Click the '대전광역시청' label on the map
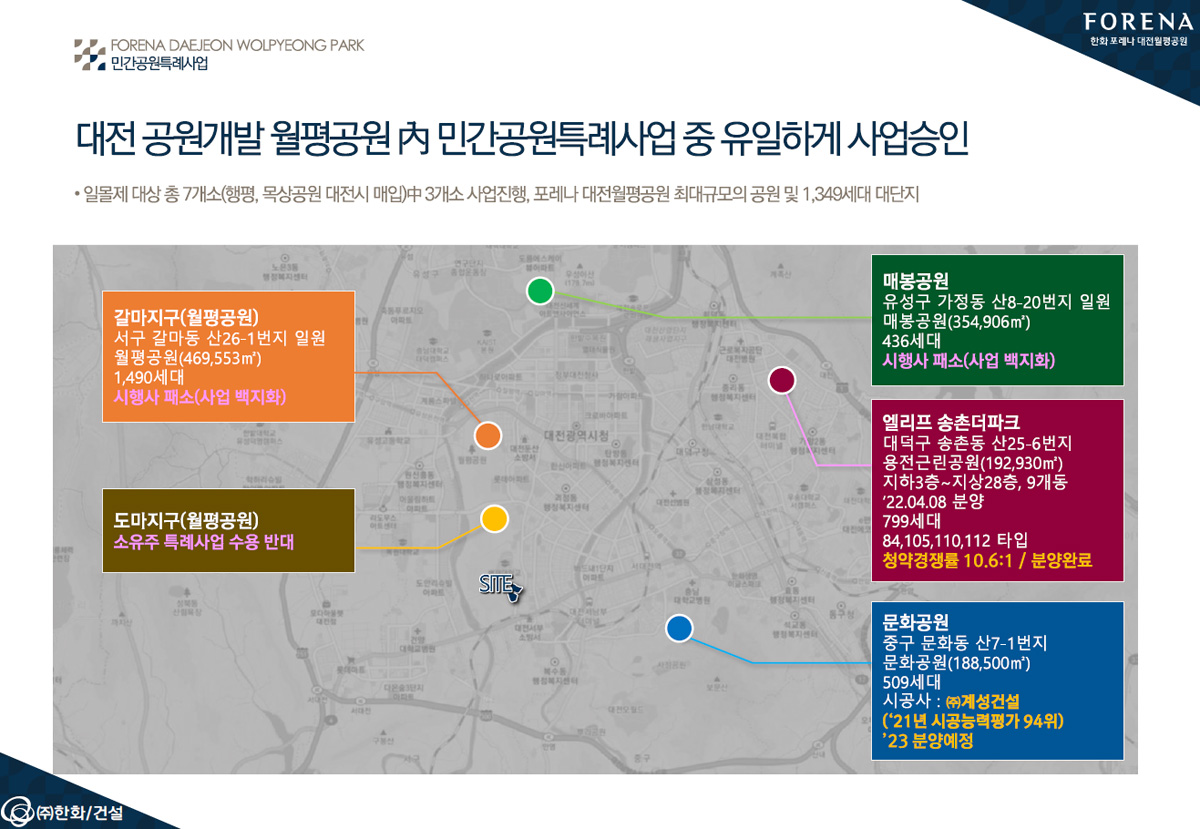This screenshot has width=1200, height=829. pos(577,435)
